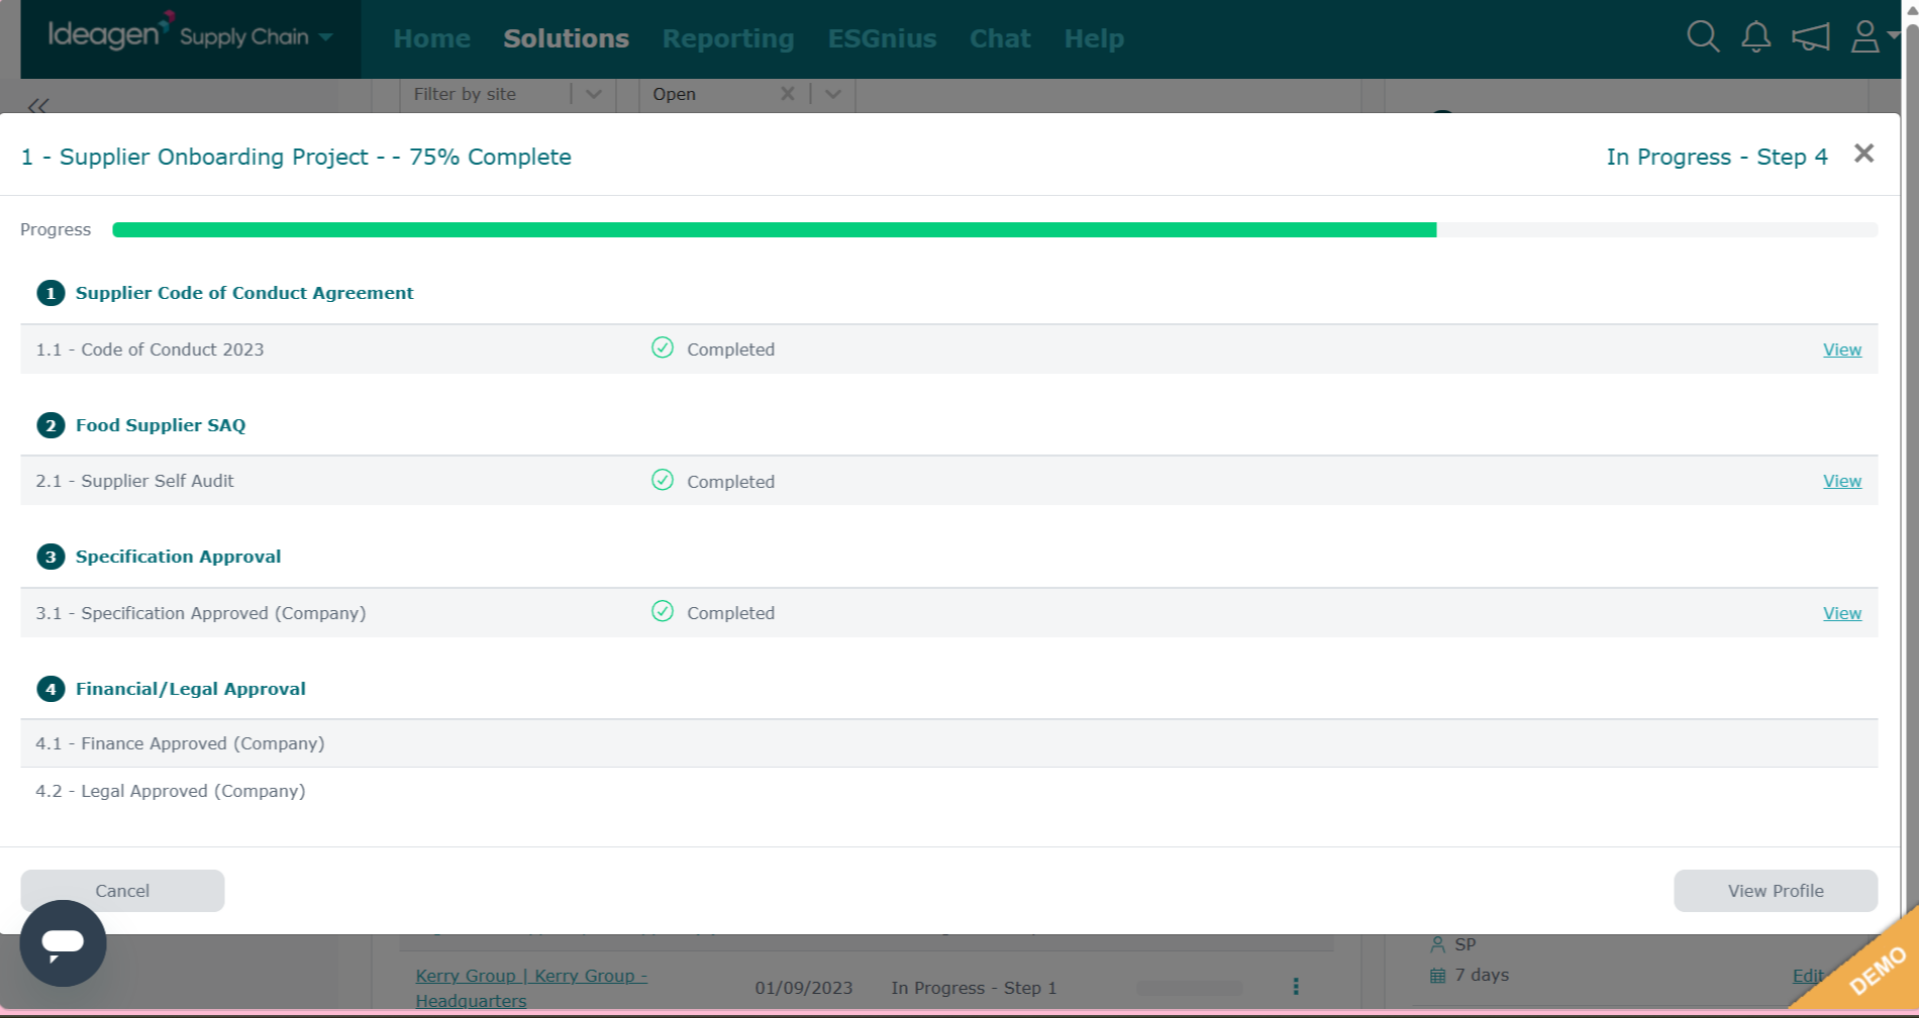The image size is (1920, 1018).
Task: Collapse sidebar with double chevron icon
Action: [38, 105]
